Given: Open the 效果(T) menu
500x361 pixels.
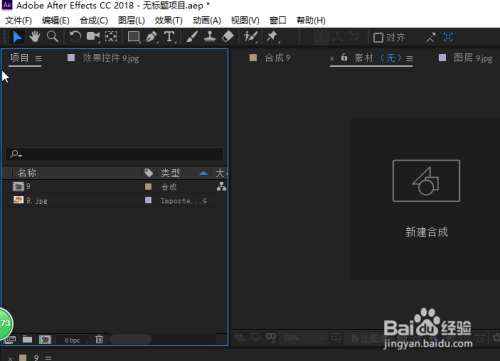Looking at the screenshot, I should [169, 20].
